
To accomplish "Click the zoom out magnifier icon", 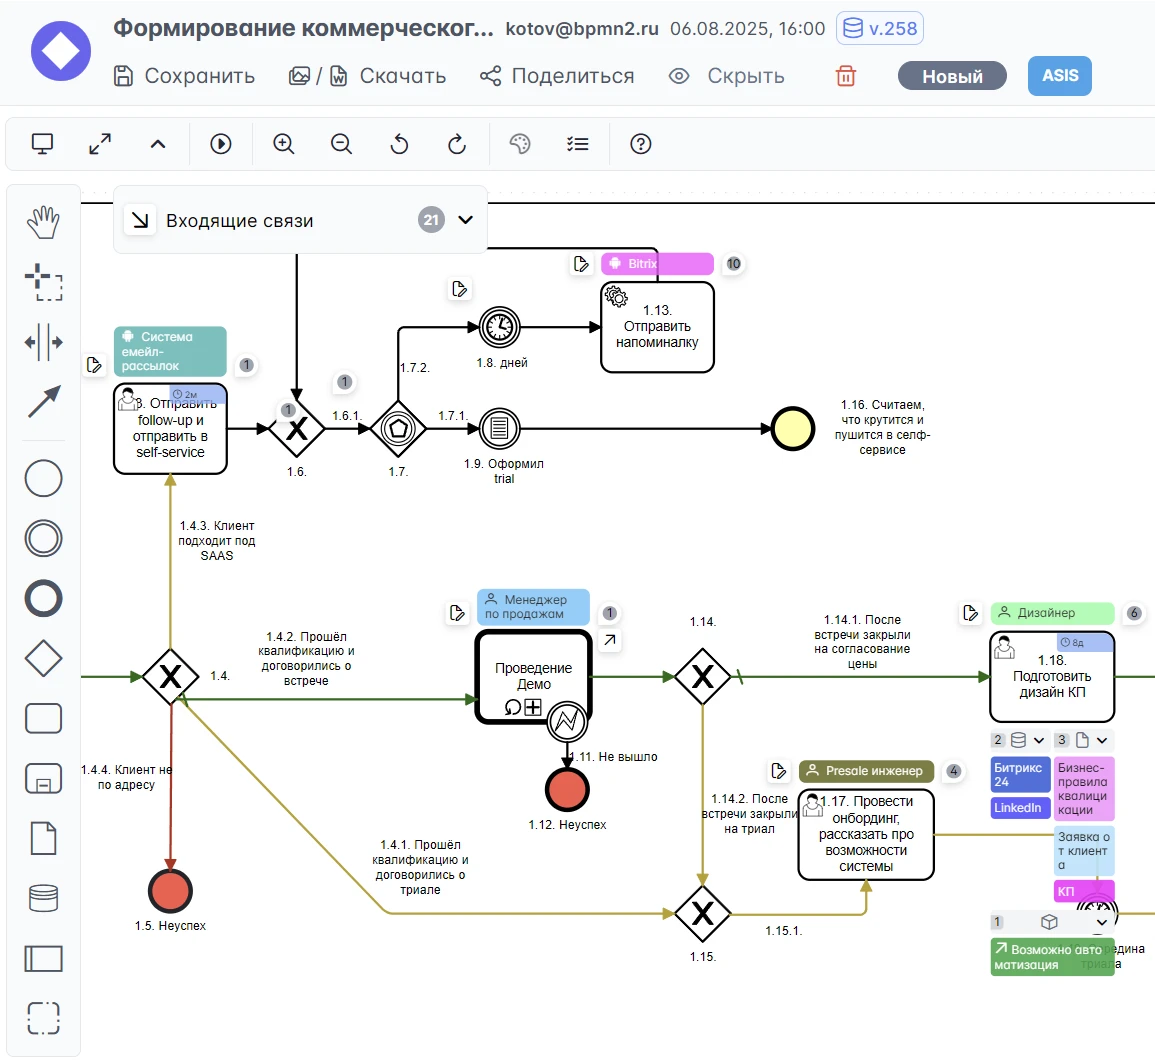I will pyautogui.click(x=342, y=144).
